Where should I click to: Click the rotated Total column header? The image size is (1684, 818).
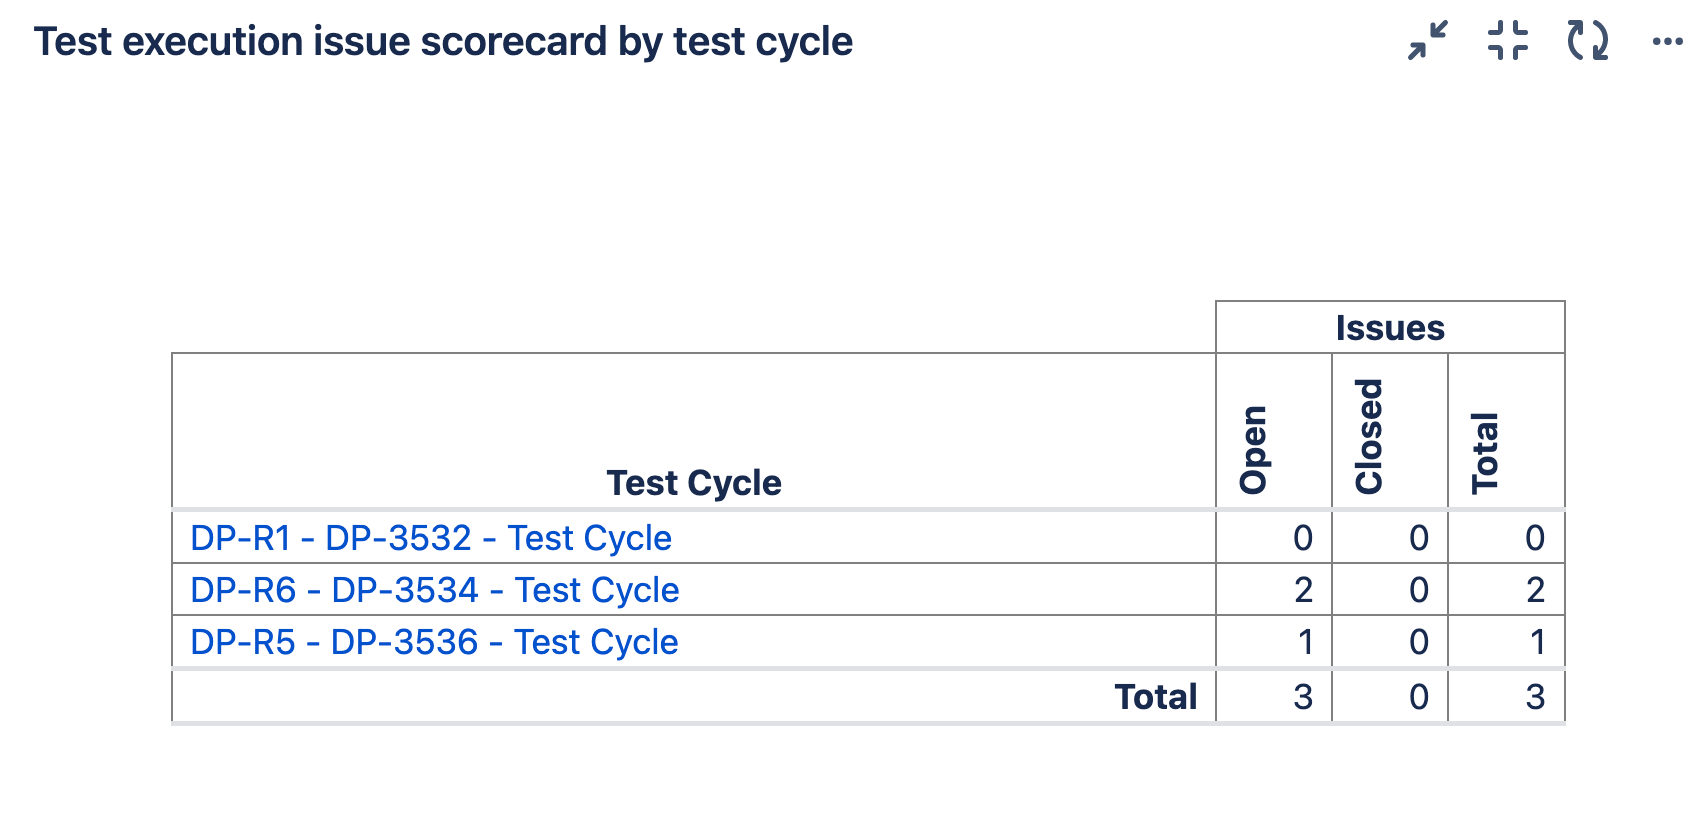point(1485,452)
